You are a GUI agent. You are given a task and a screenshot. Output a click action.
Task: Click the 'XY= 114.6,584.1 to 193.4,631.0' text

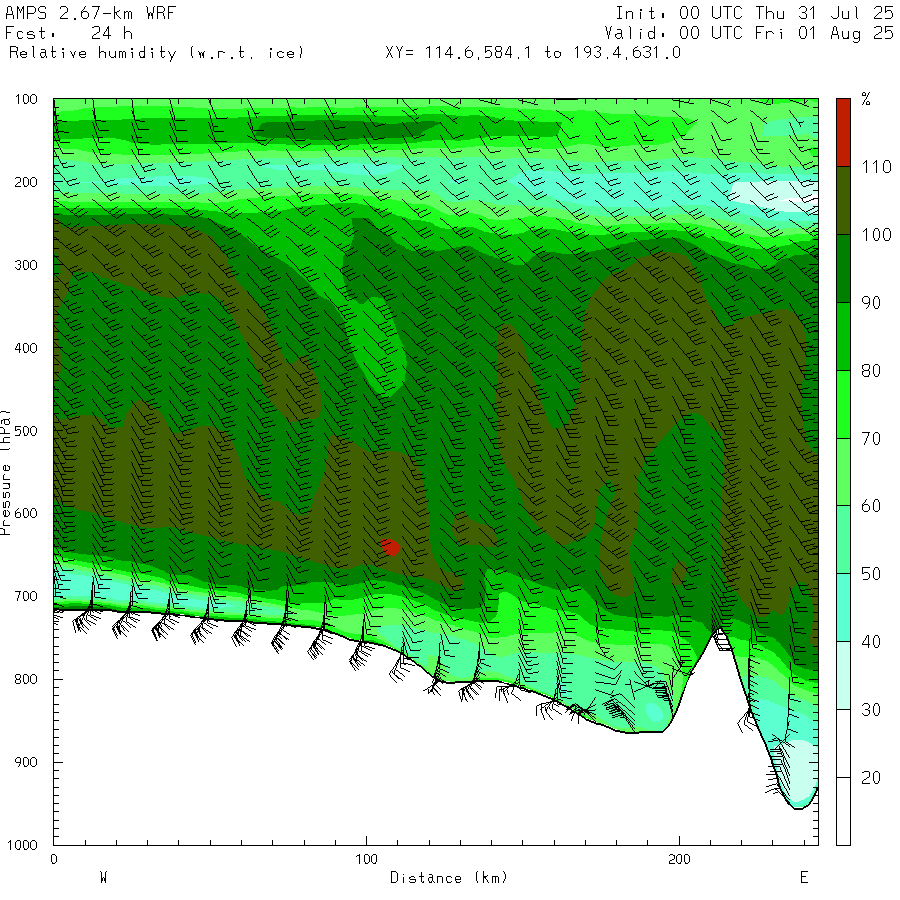pos(533,53)
